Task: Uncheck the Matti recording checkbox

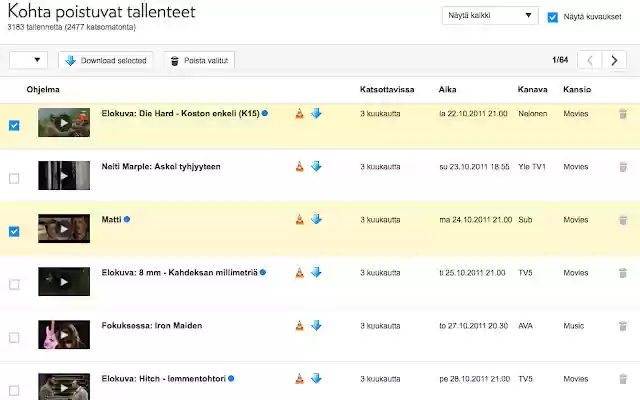Action: point(14,231)
